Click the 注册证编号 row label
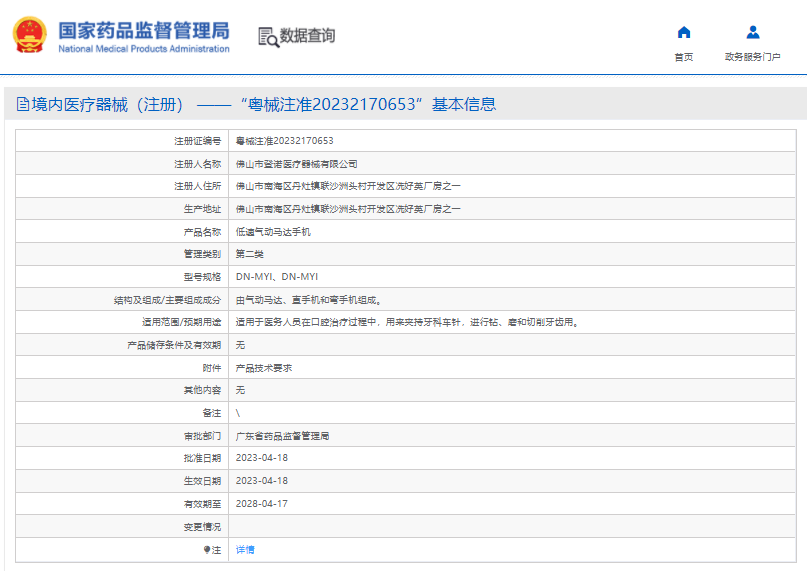This screenshot has width=807, height=571. click(198, 141)
